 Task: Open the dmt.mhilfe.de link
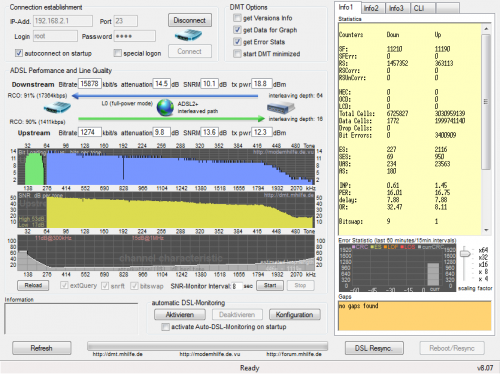click(x=118, y=354)
